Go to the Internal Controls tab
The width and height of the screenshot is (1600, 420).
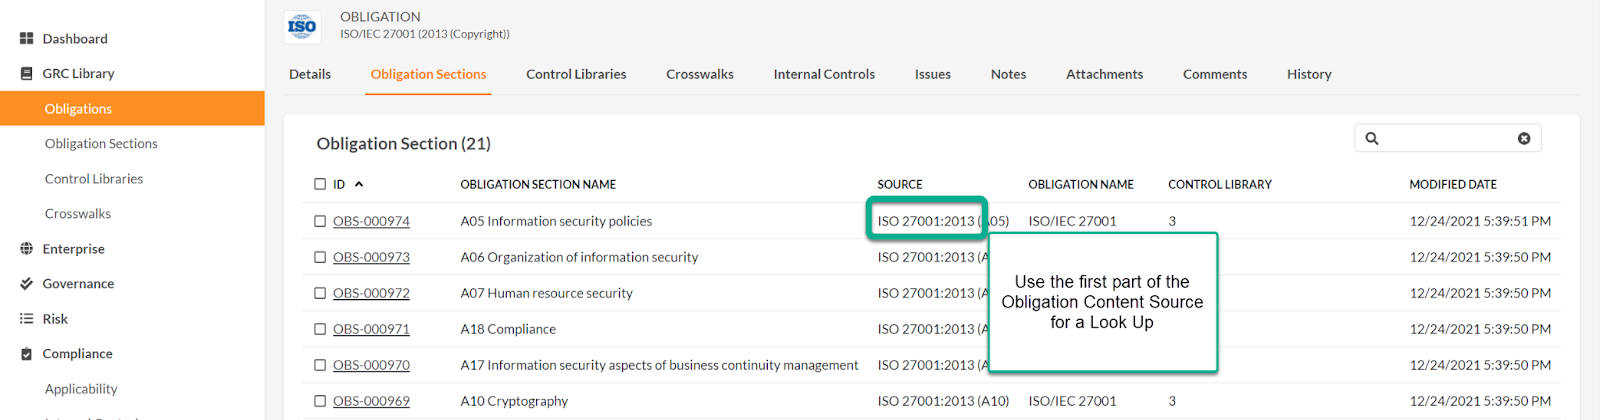(824, 74)
